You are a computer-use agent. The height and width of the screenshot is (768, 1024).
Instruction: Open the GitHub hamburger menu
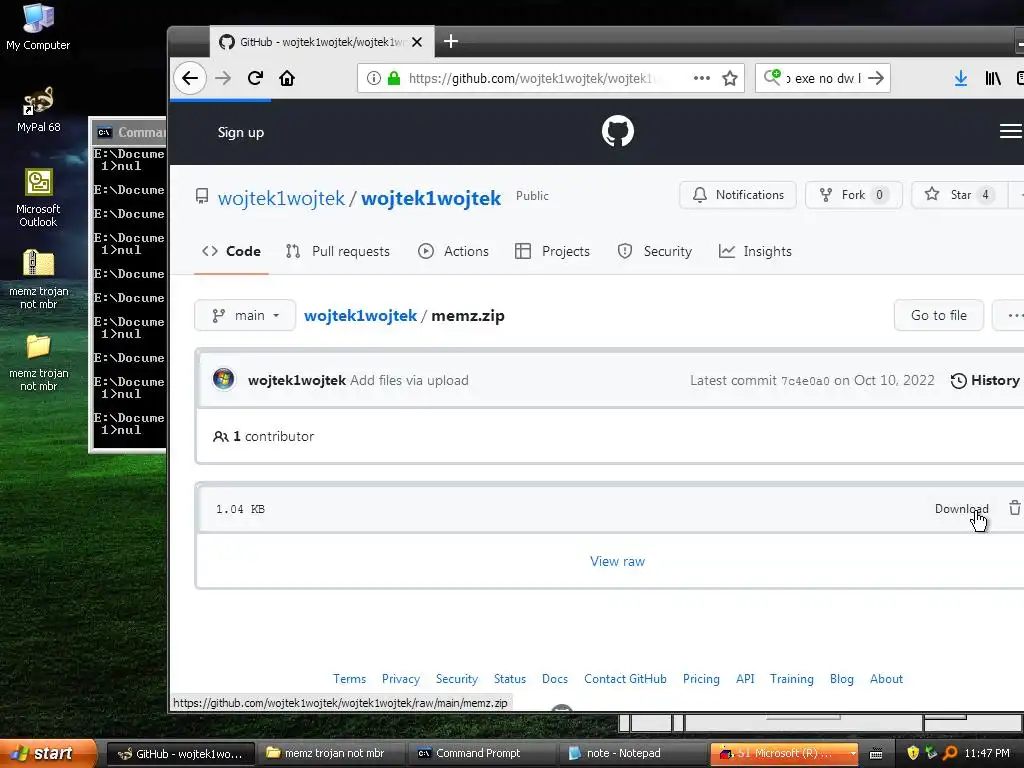(x=1010, y=131)
